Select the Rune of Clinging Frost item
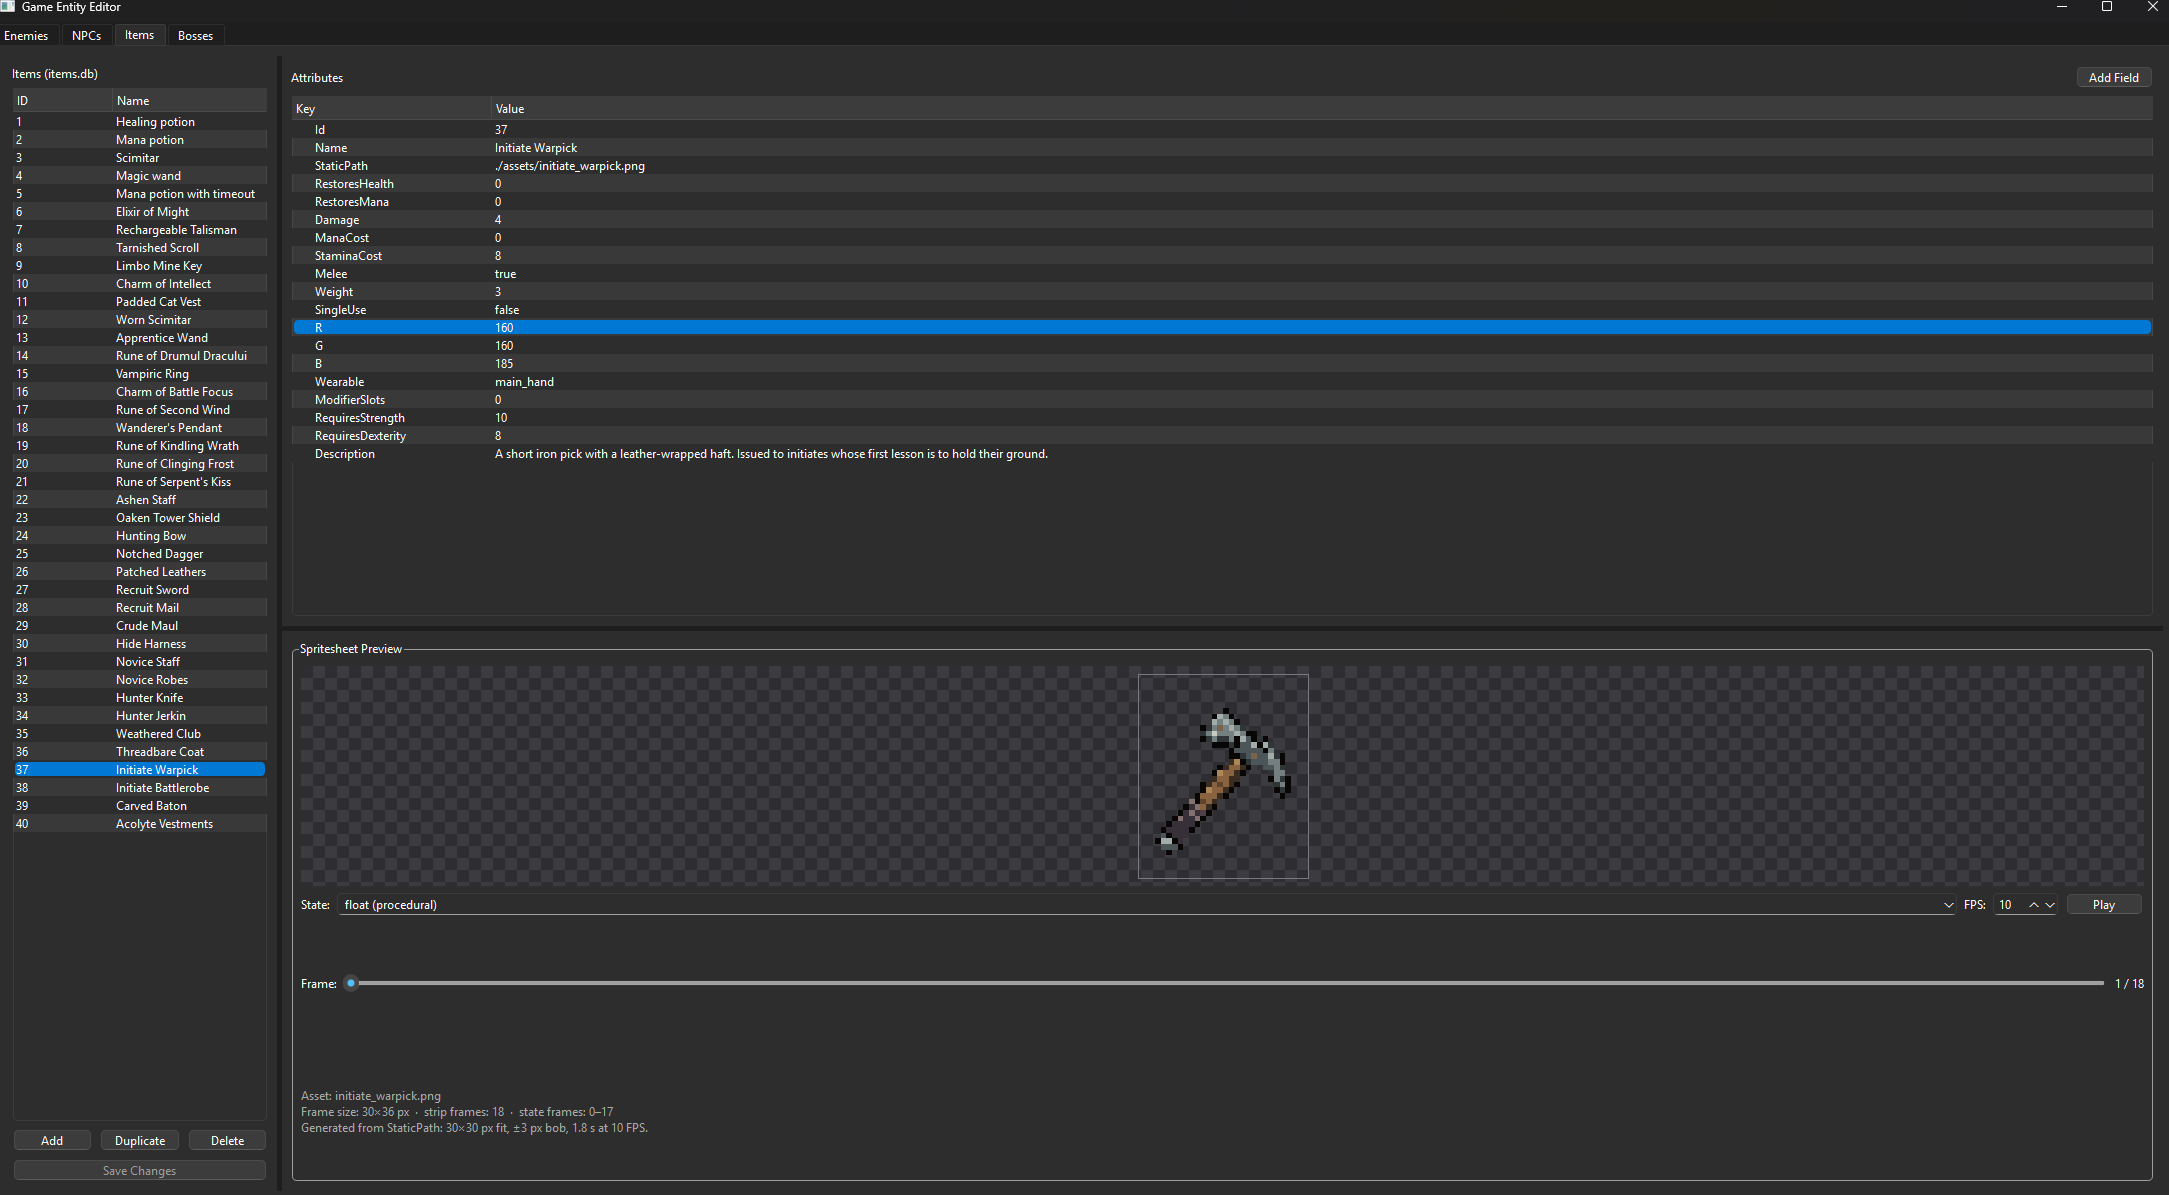This screenshot has height=1195, width=2169. pos(140,463)
